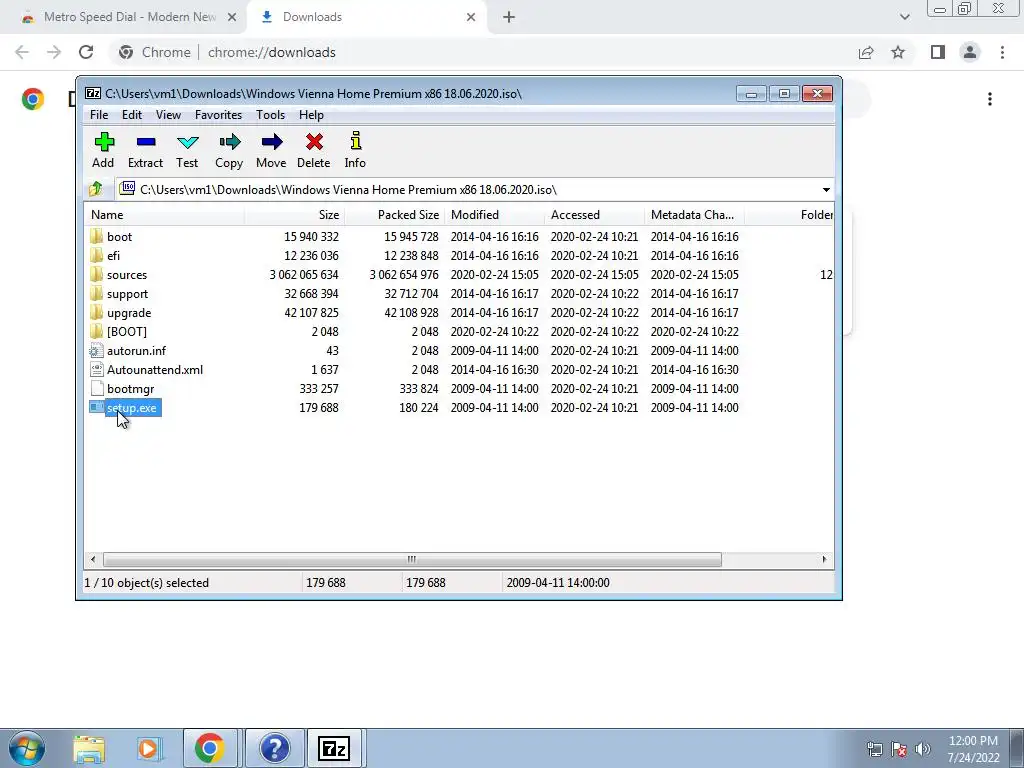Open the File menu
Screen dimensions: 1024x768
tap(99, 115)
